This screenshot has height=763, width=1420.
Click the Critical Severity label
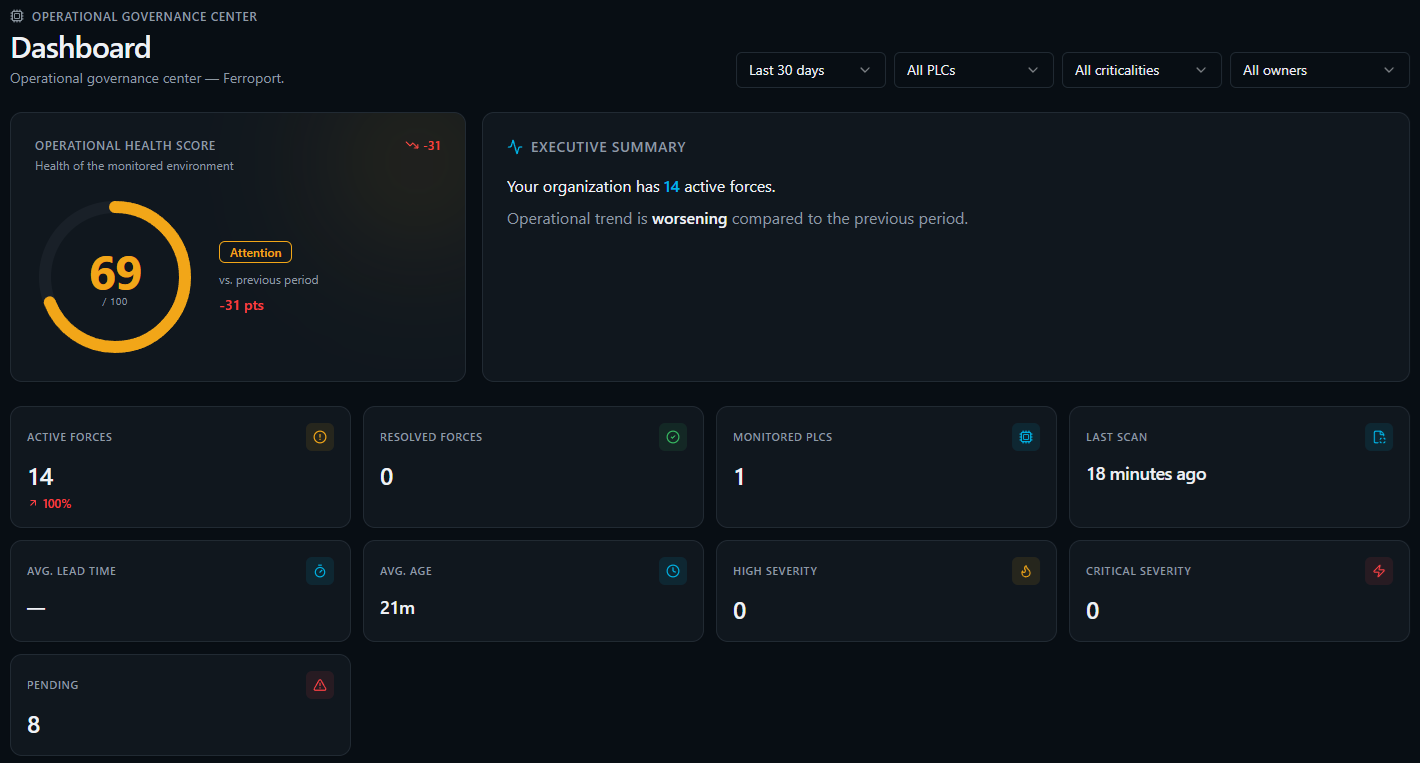1138,571
